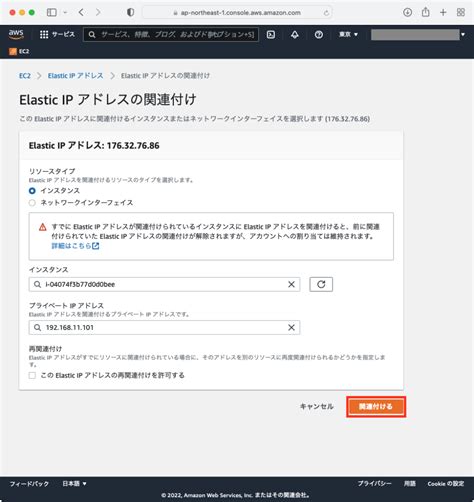Viewport: 474px width, 502px height.
Task: Clear the instance field with X
Action: tap(291, 284)
